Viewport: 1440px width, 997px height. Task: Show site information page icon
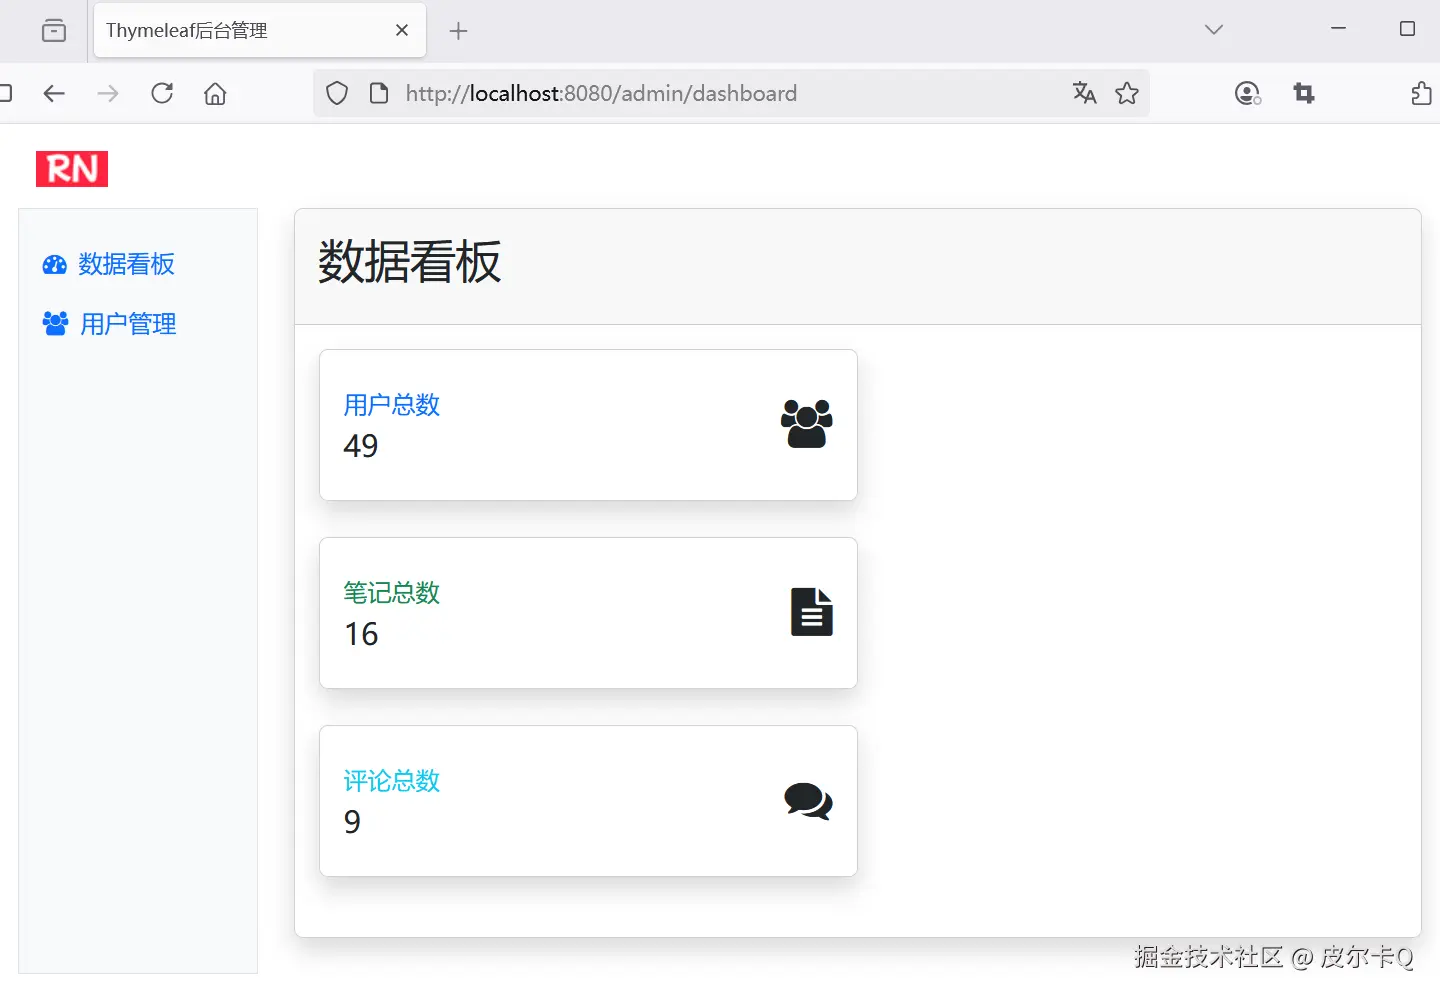tap(379, 94)
